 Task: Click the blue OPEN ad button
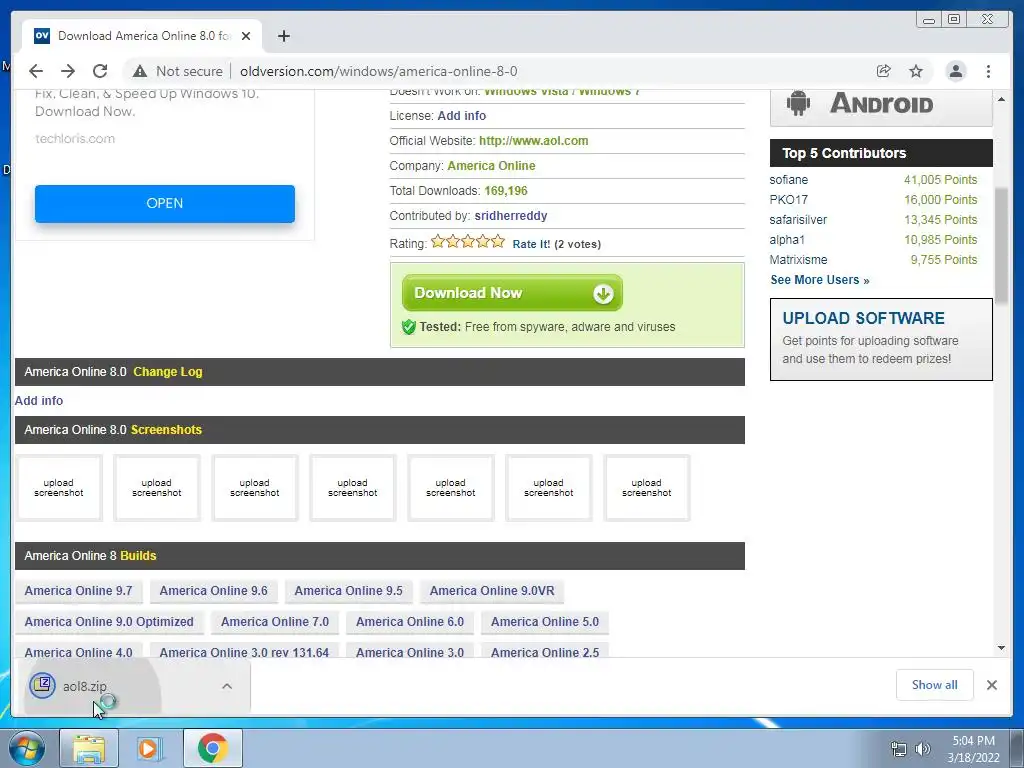tap(165, 203)
